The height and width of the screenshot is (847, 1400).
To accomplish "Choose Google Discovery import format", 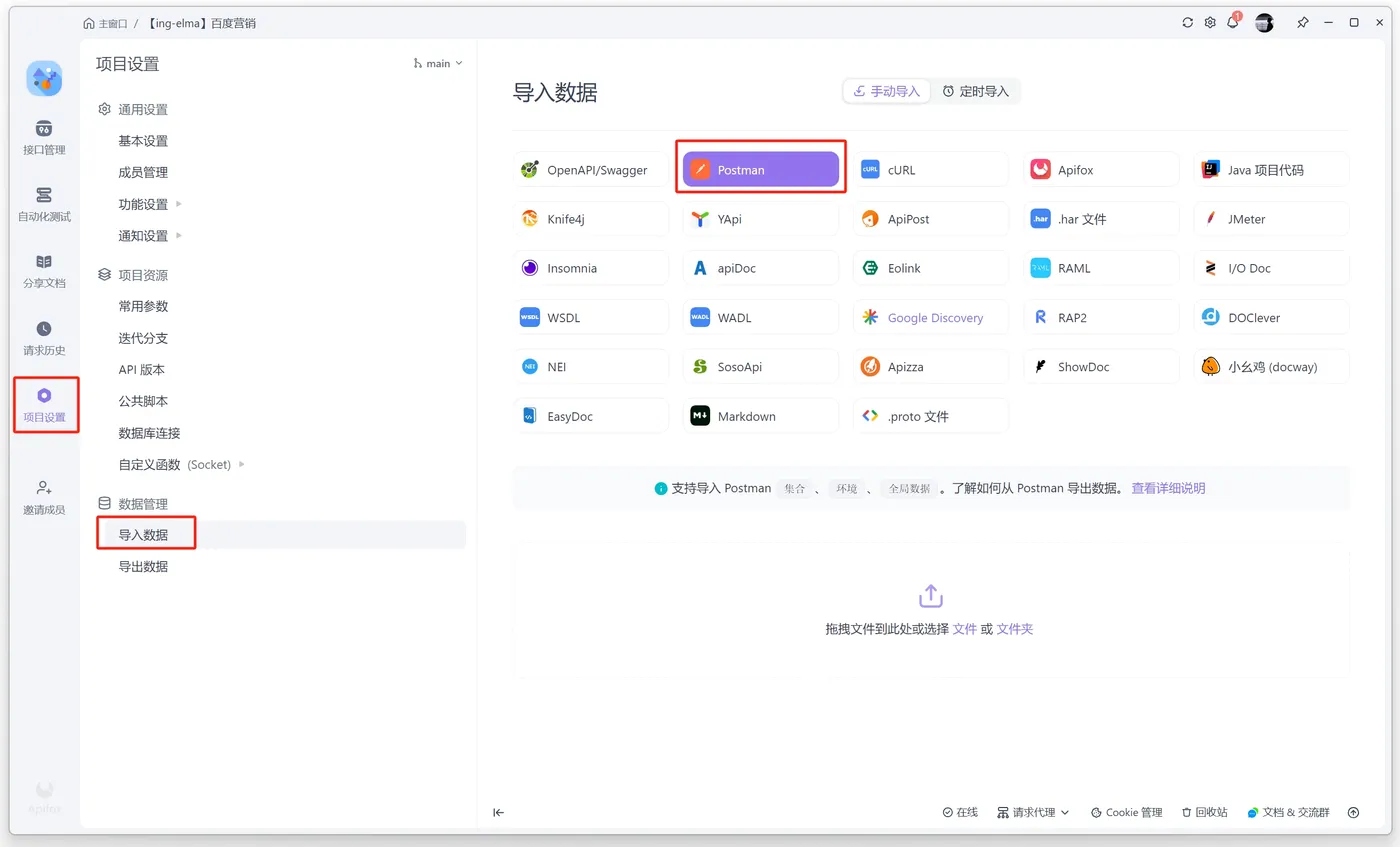I will [x=931, y=318].
